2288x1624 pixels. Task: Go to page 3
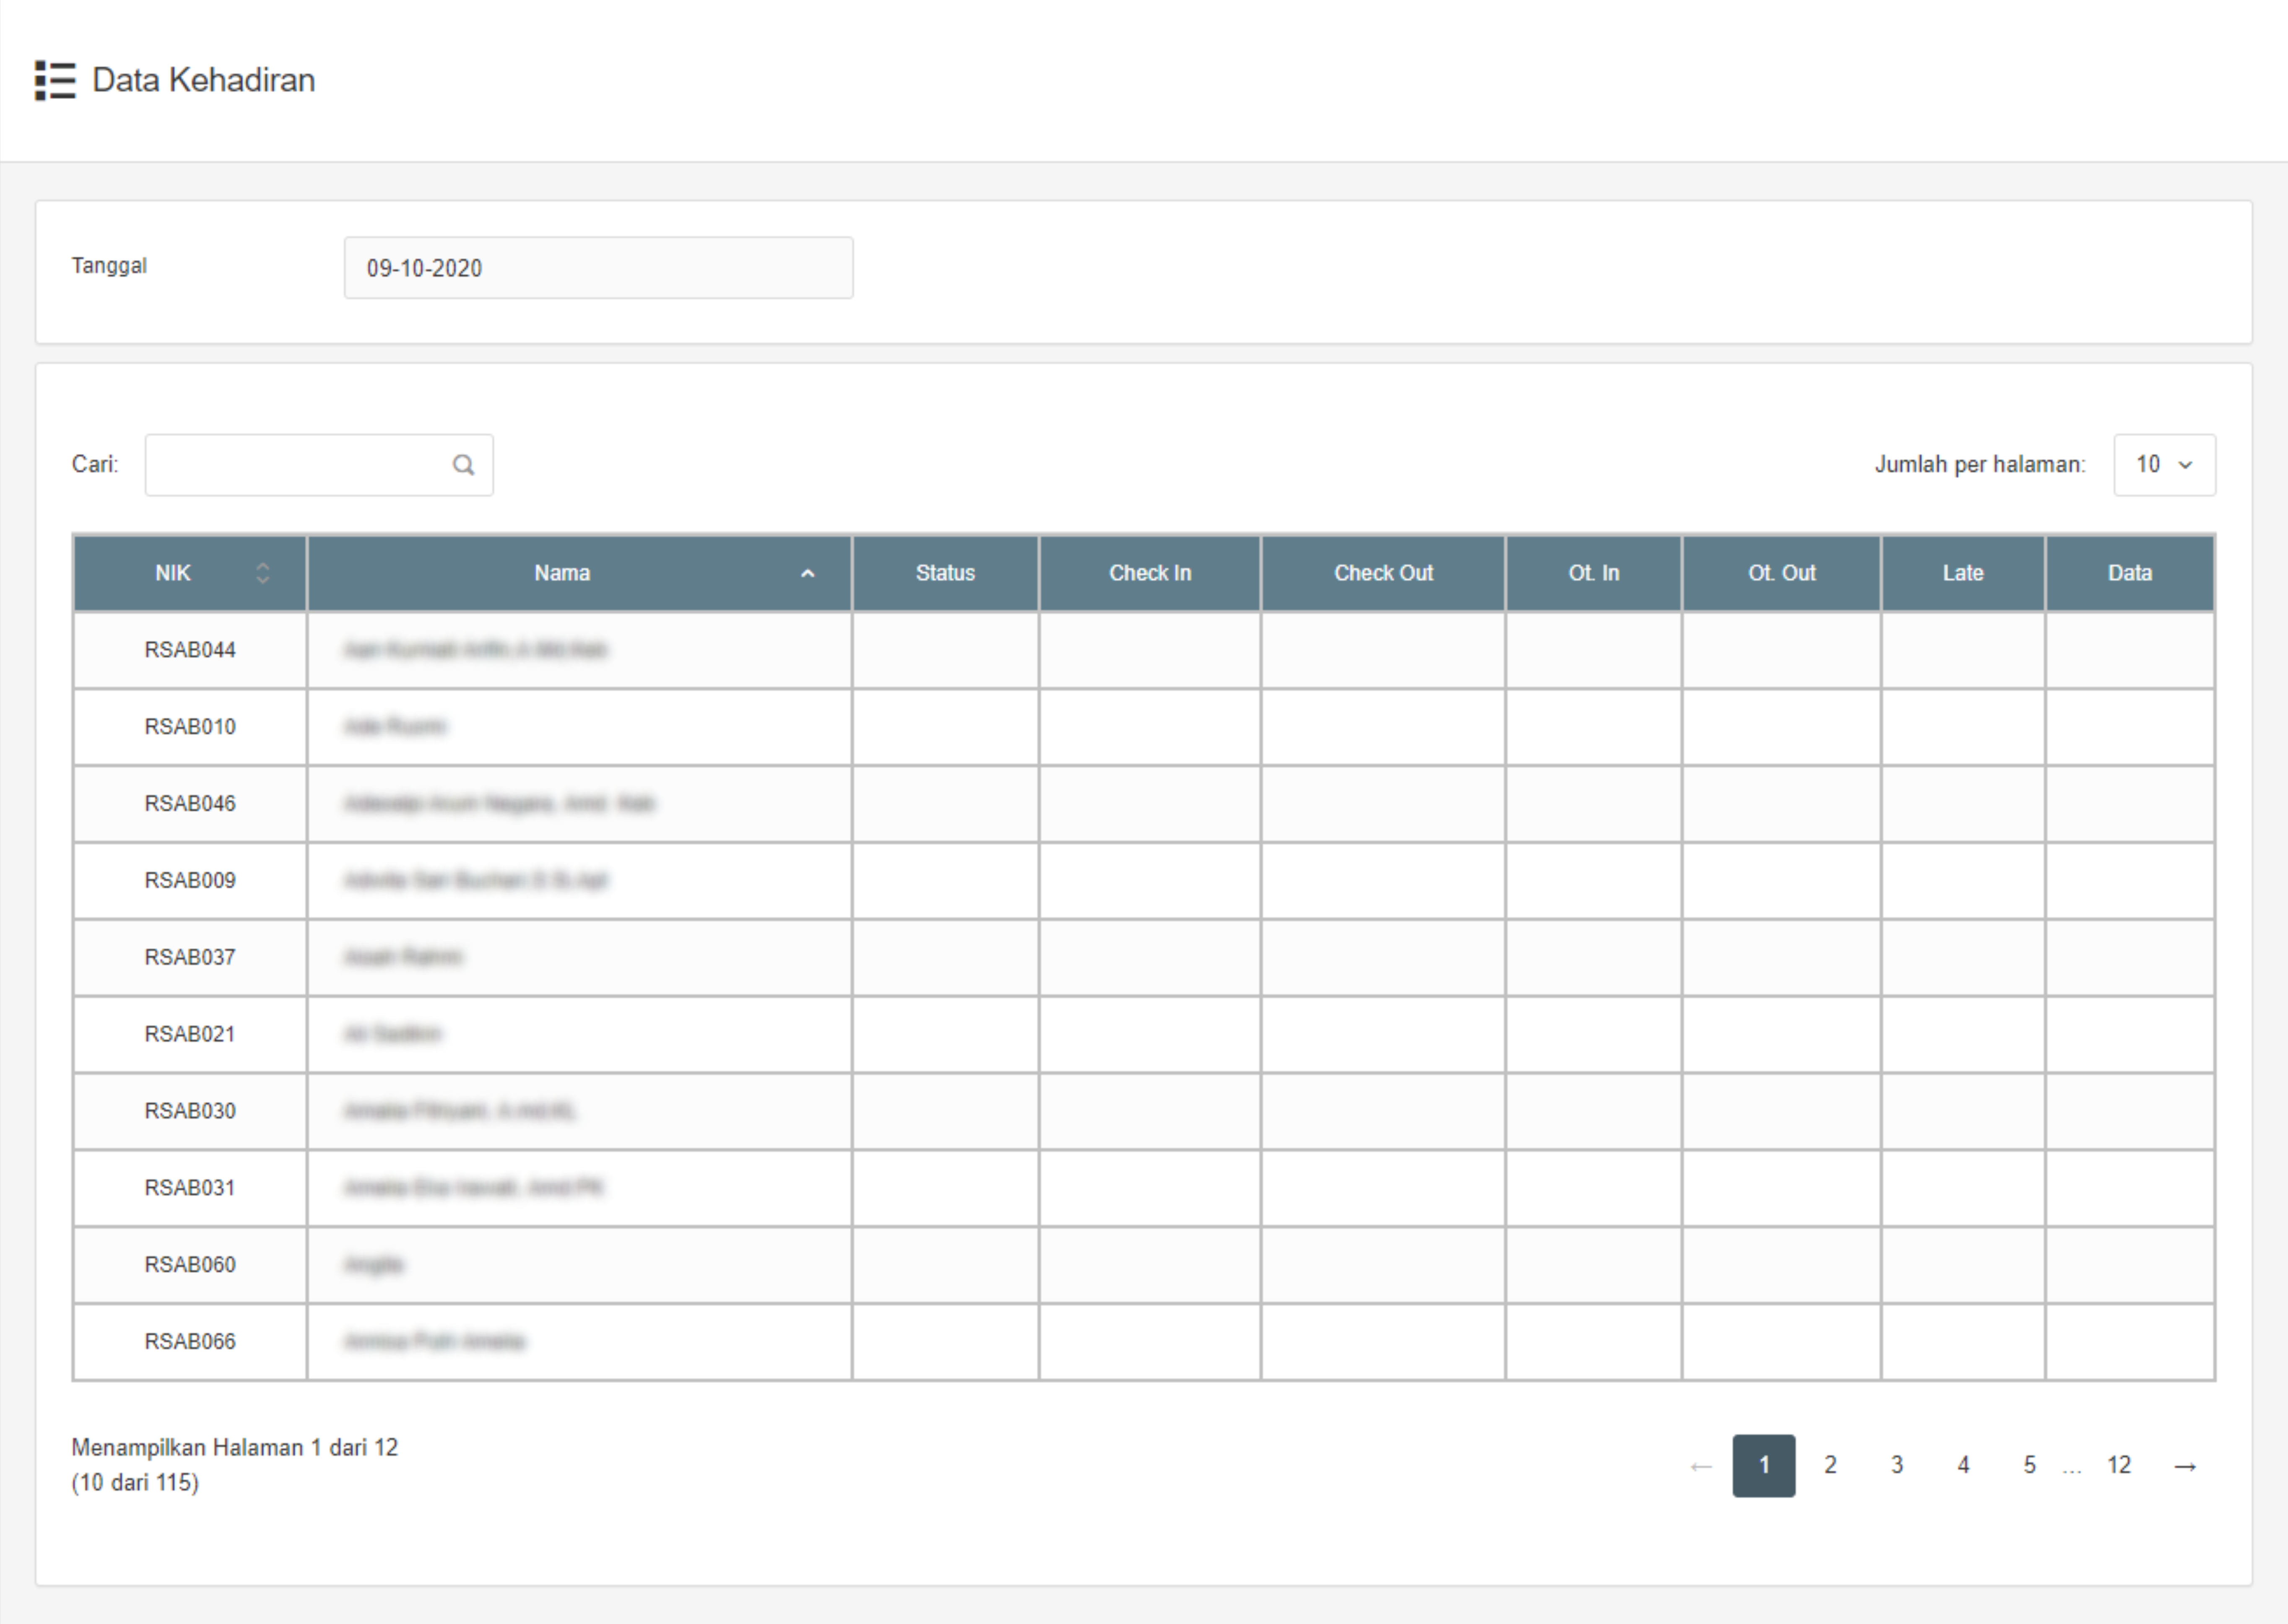(x=1897, y=1466)
